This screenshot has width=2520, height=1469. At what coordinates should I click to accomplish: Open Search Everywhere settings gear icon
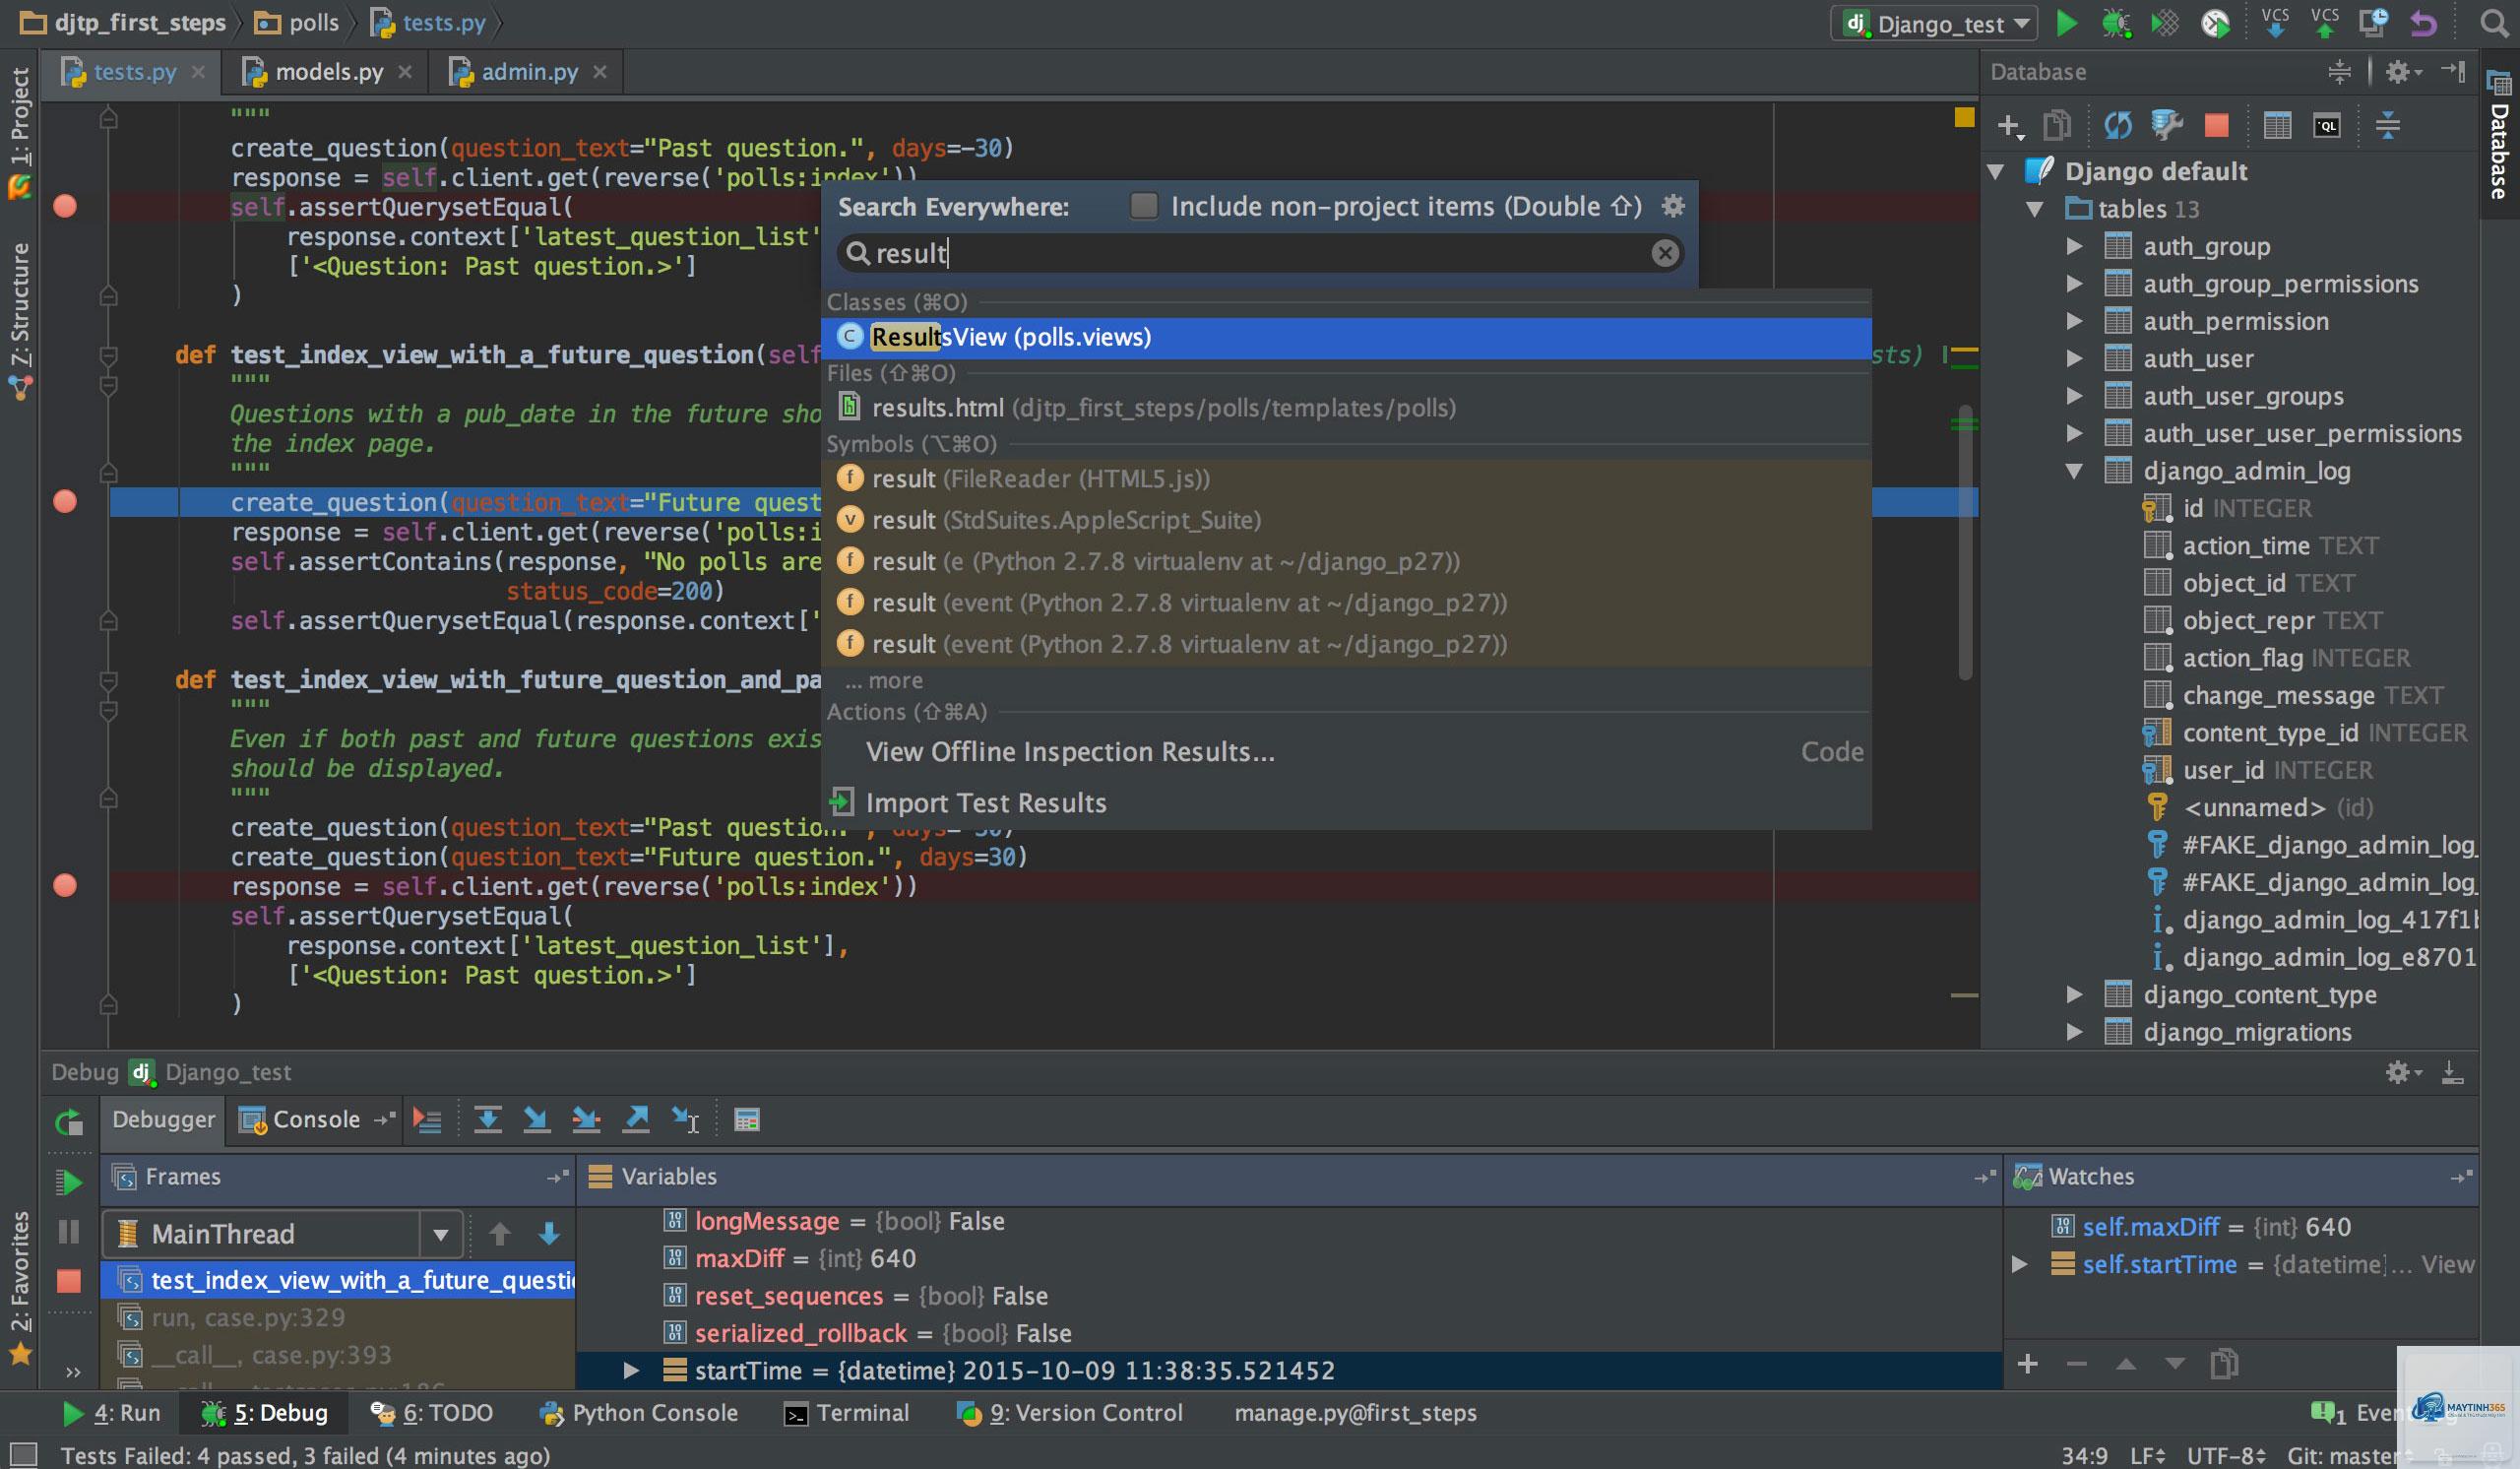[1673, 206]
